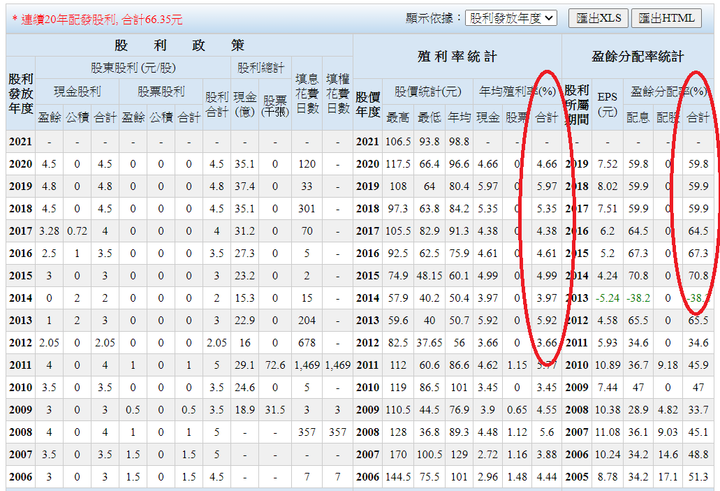Click the 678 dividend fill days cell
The image size is (720, 491).
[x=307, y=343]
